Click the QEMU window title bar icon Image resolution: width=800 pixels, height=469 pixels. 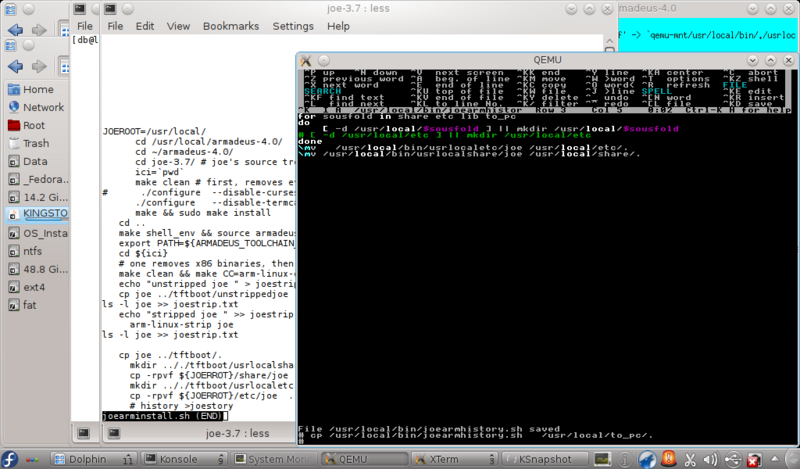(308, 58)
